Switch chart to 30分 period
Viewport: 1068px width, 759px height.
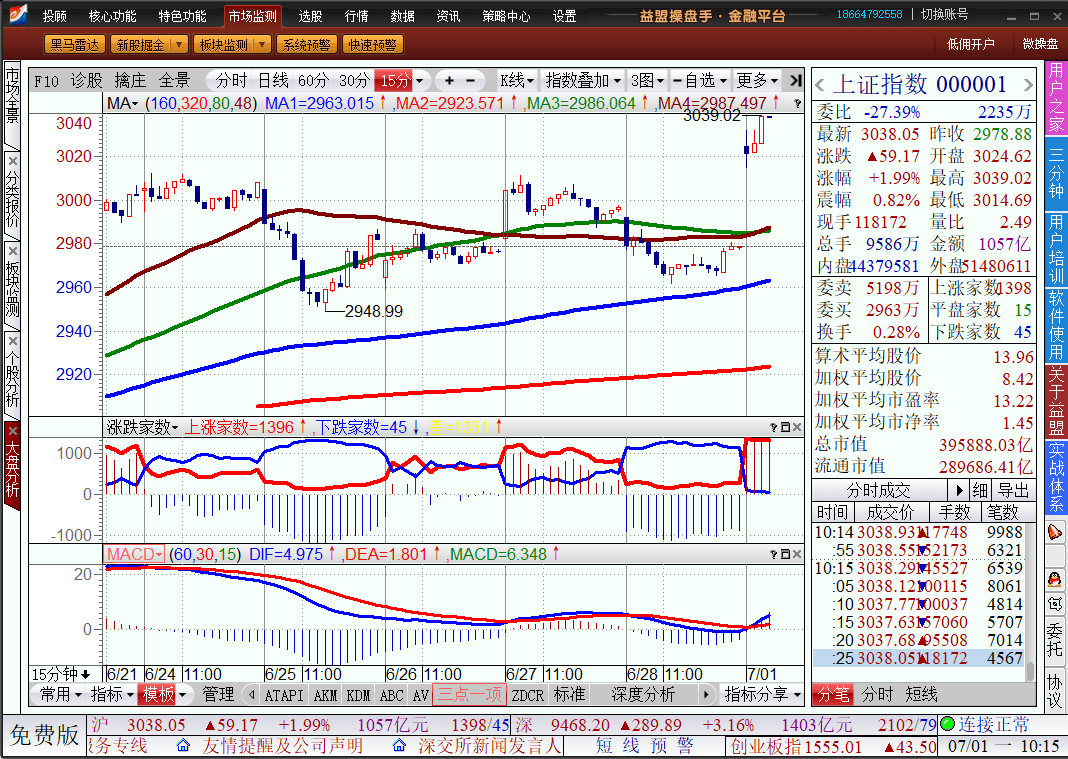pos(354,80)
